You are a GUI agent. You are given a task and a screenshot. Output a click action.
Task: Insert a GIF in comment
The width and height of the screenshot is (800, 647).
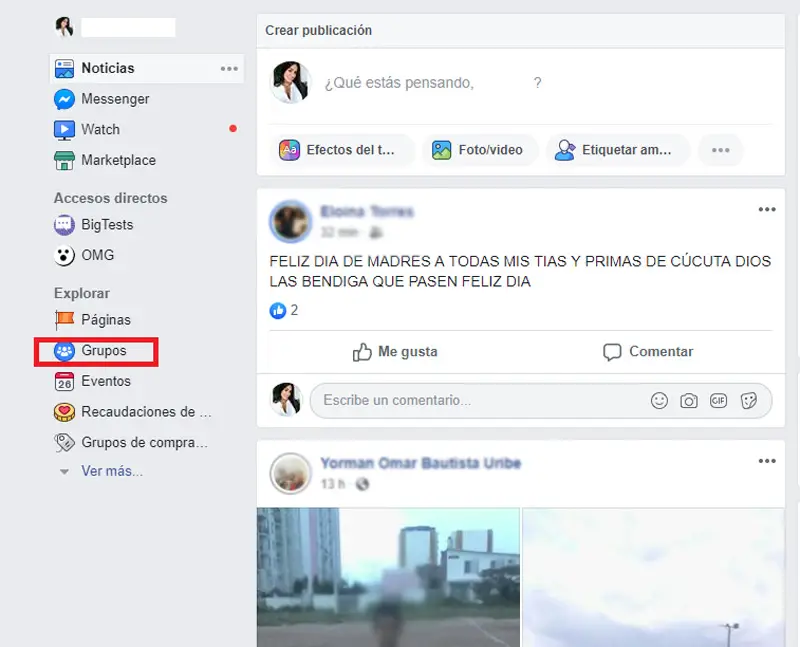click(x=718, y=401)
